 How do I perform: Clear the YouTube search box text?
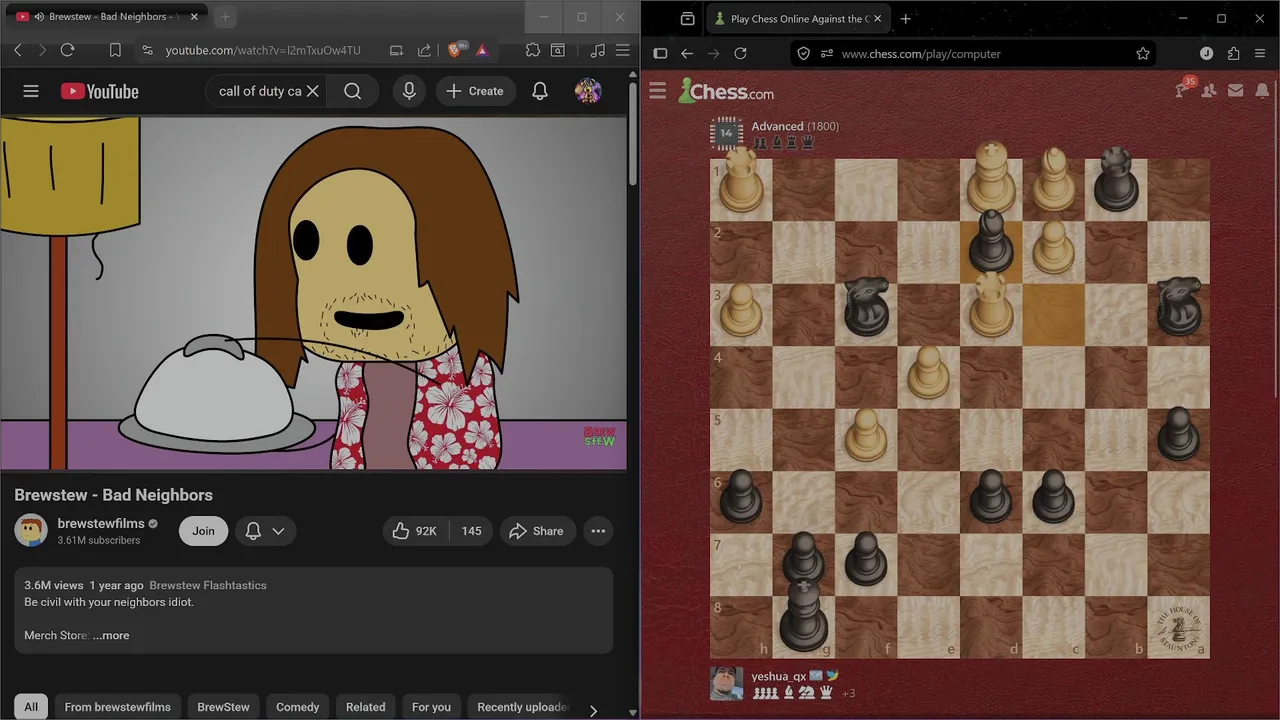pos(312,91)
